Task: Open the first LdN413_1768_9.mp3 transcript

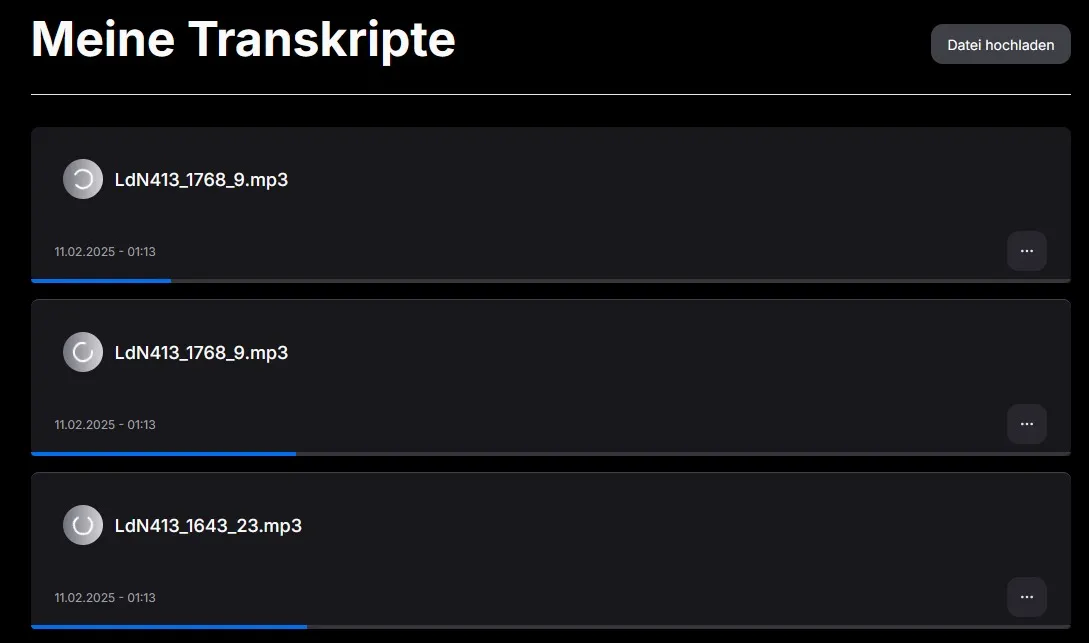Action: pos(202,179)
